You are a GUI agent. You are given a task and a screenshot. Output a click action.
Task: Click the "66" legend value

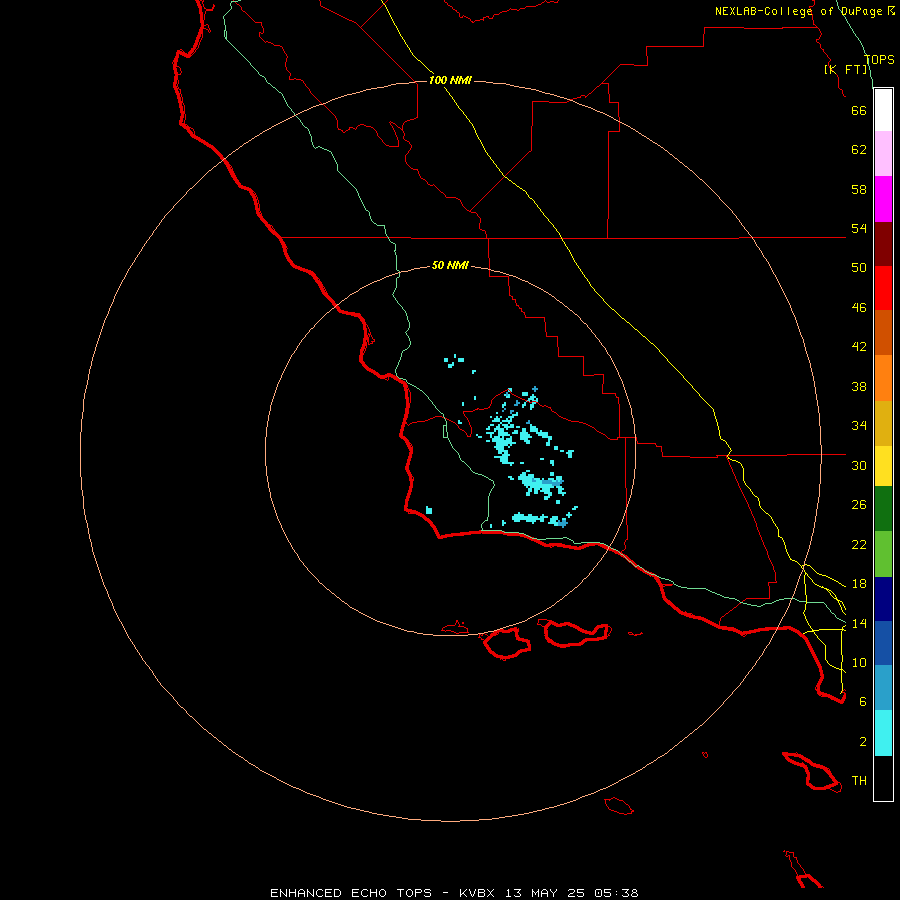click(859, 110)
